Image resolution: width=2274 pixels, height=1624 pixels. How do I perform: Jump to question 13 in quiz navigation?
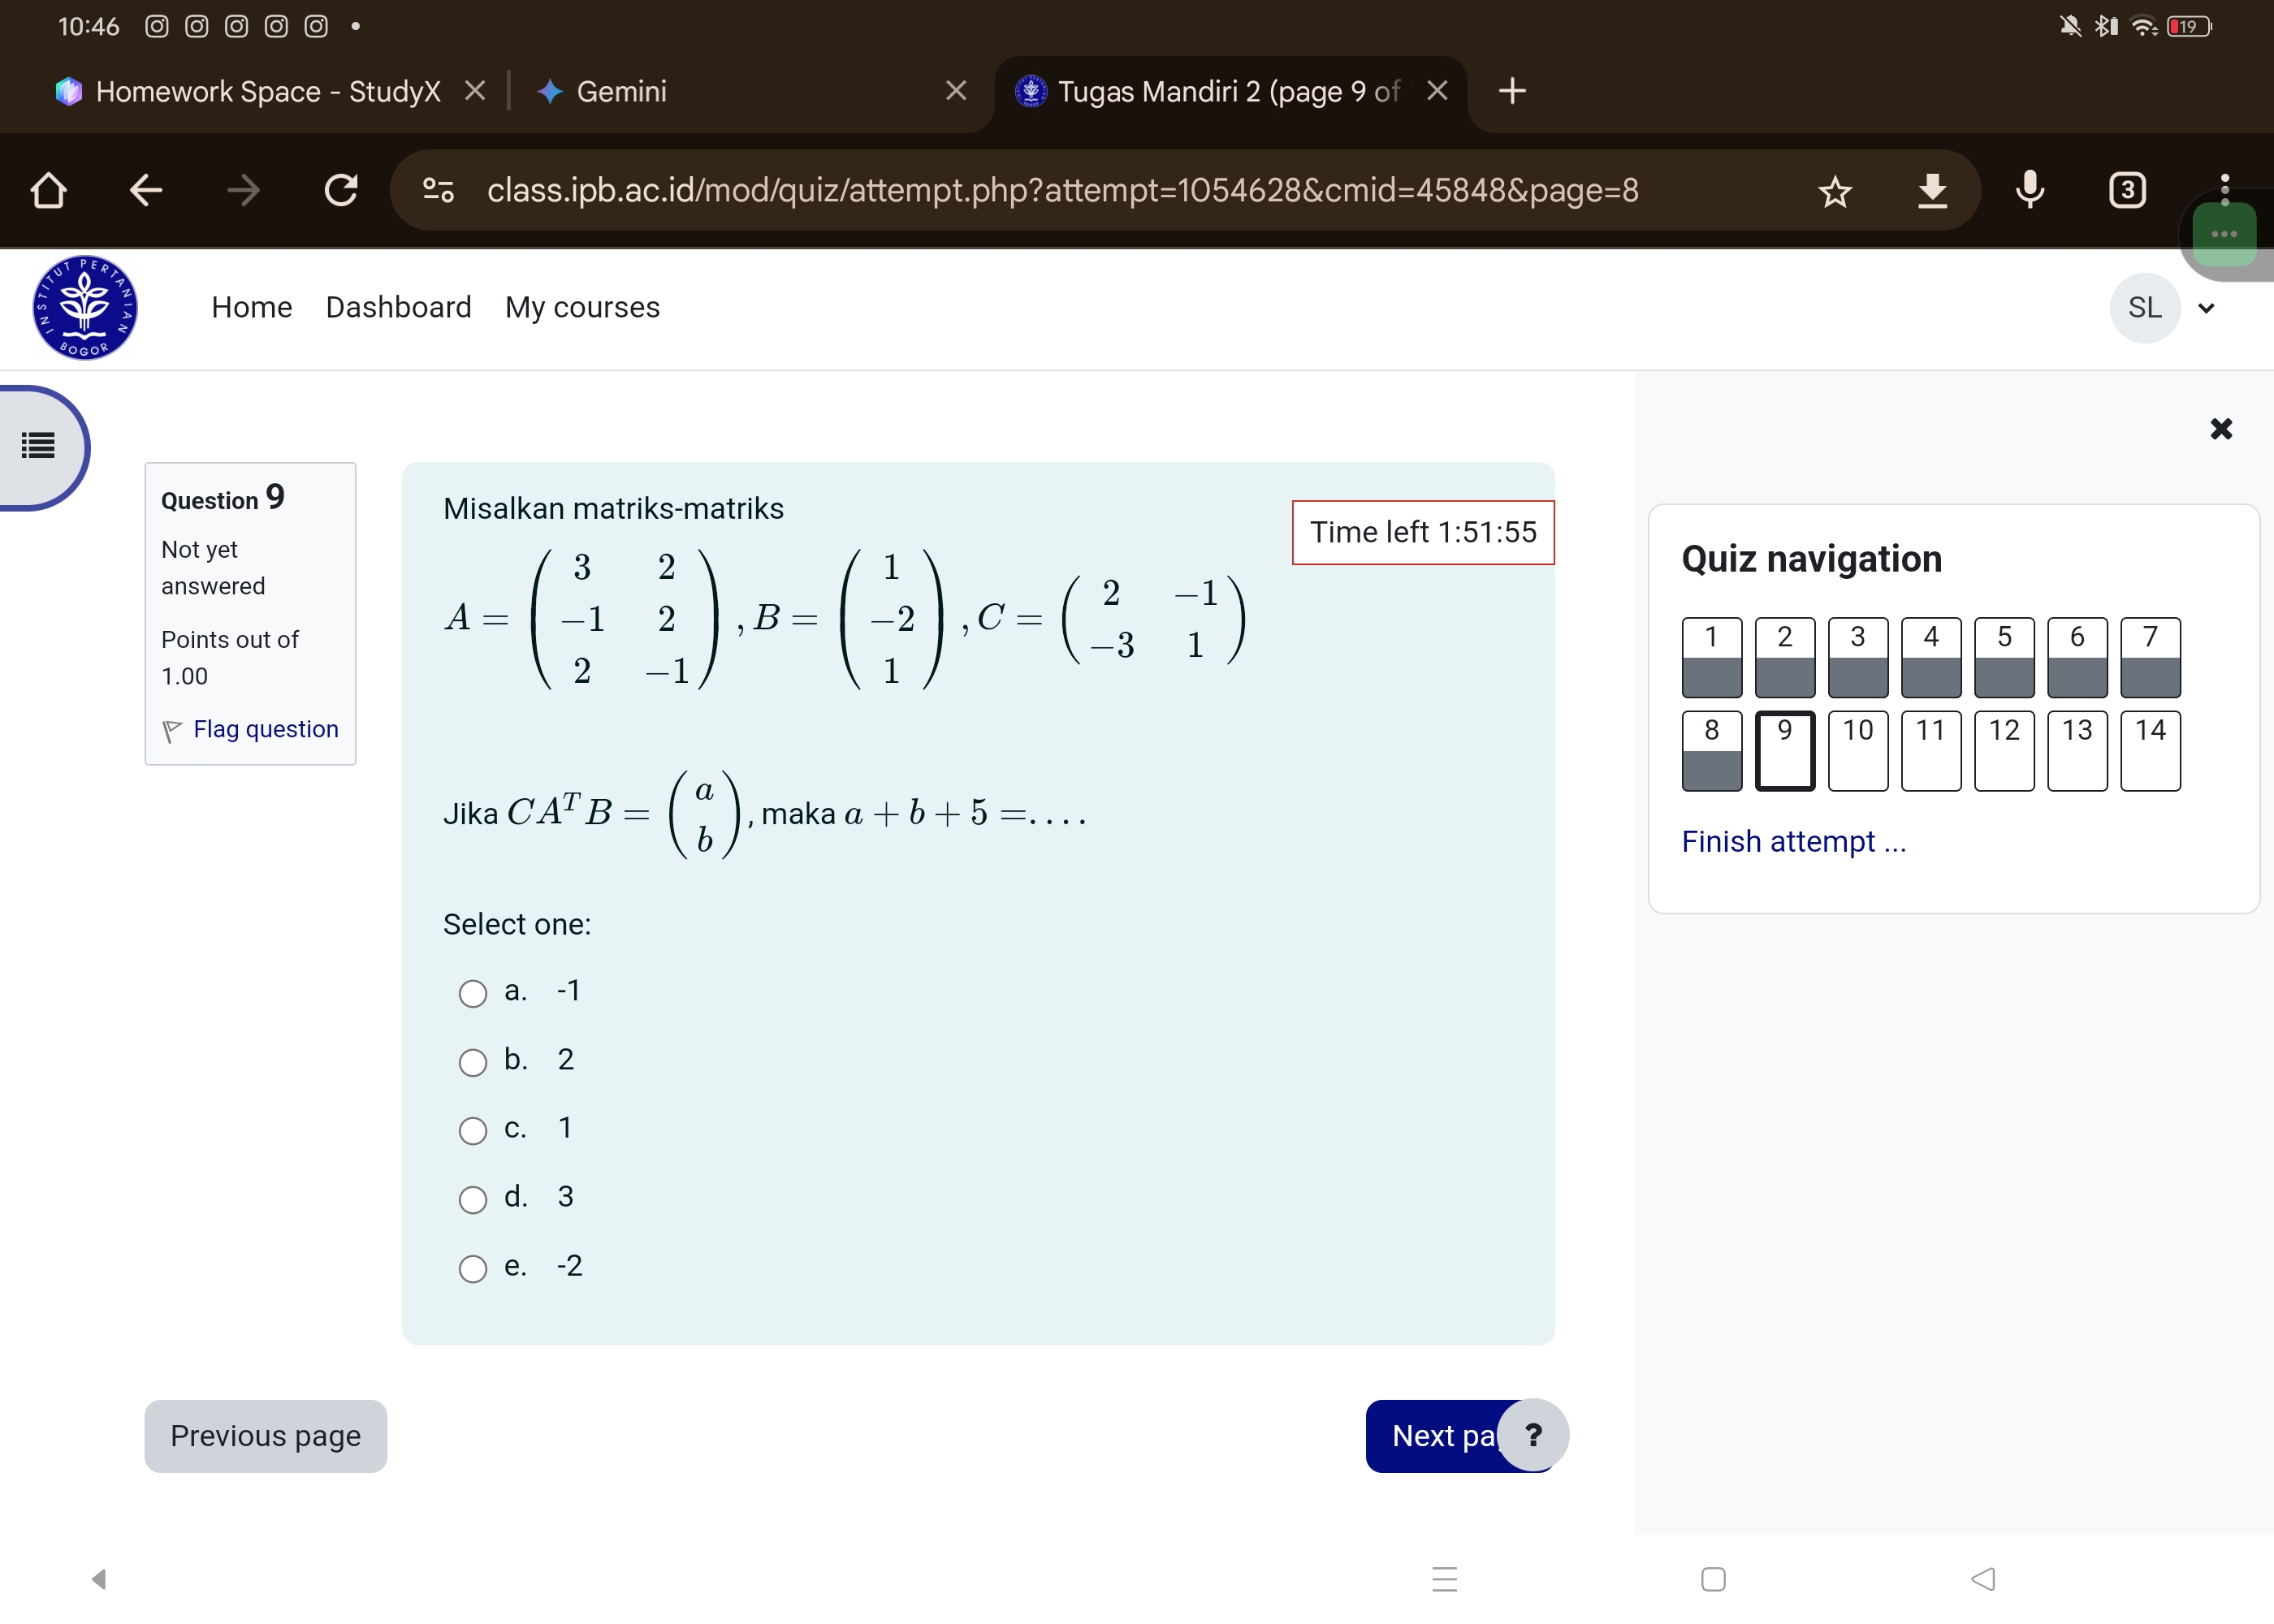pyautogui.click(x=2076, y=751)
